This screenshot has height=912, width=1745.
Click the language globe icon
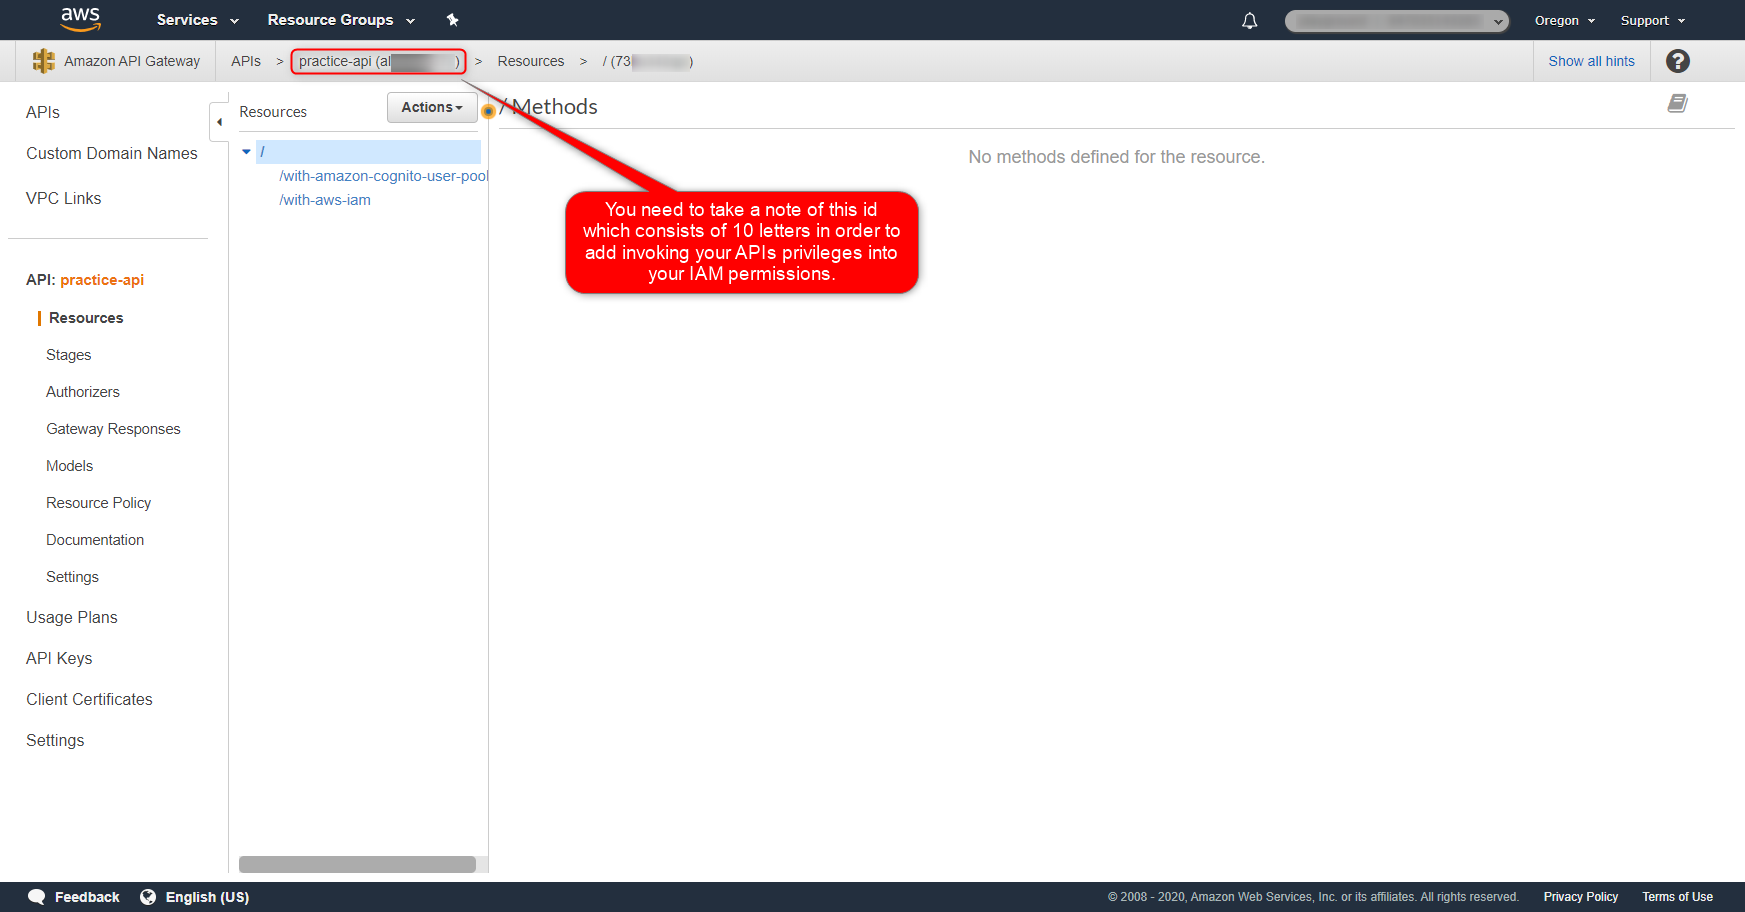click(x=148, y=897)
